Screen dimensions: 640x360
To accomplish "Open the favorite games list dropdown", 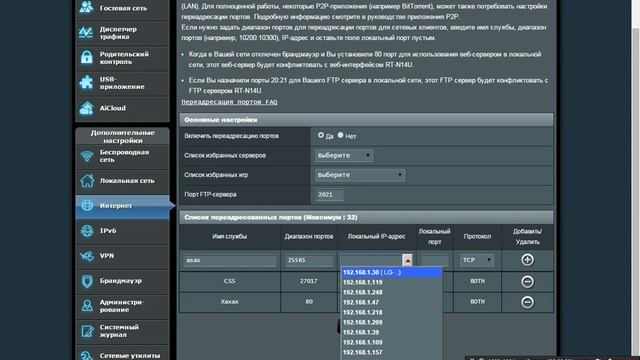I will pyautogui.click(x=360, y=175).
